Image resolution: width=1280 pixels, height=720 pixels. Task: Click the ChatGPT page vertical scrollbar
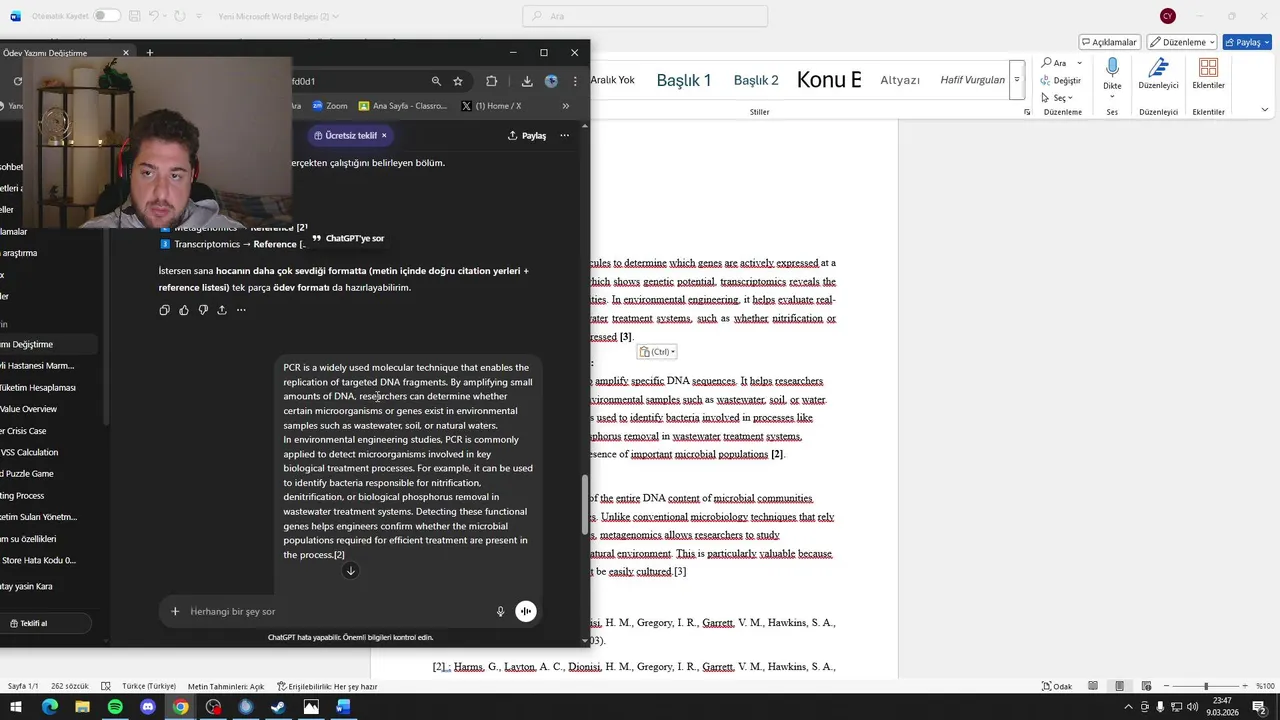(585, 505)
